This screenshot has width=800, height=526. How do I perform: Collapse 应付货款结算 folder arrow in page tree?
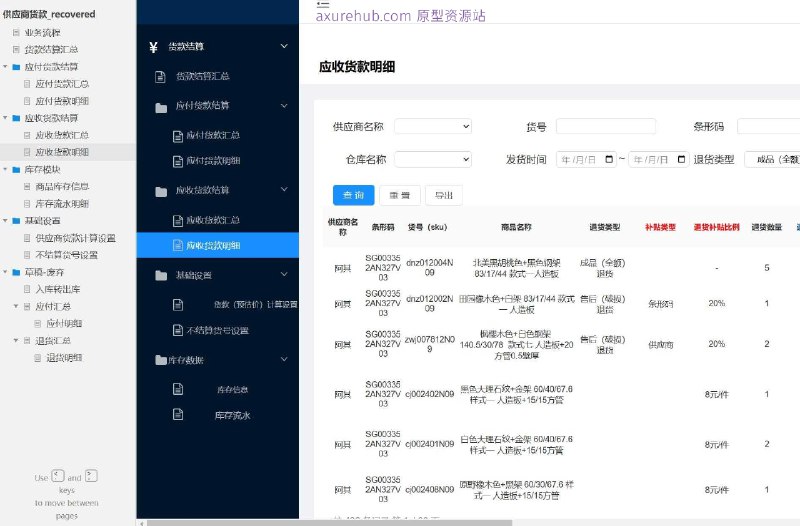pos(5,67)
